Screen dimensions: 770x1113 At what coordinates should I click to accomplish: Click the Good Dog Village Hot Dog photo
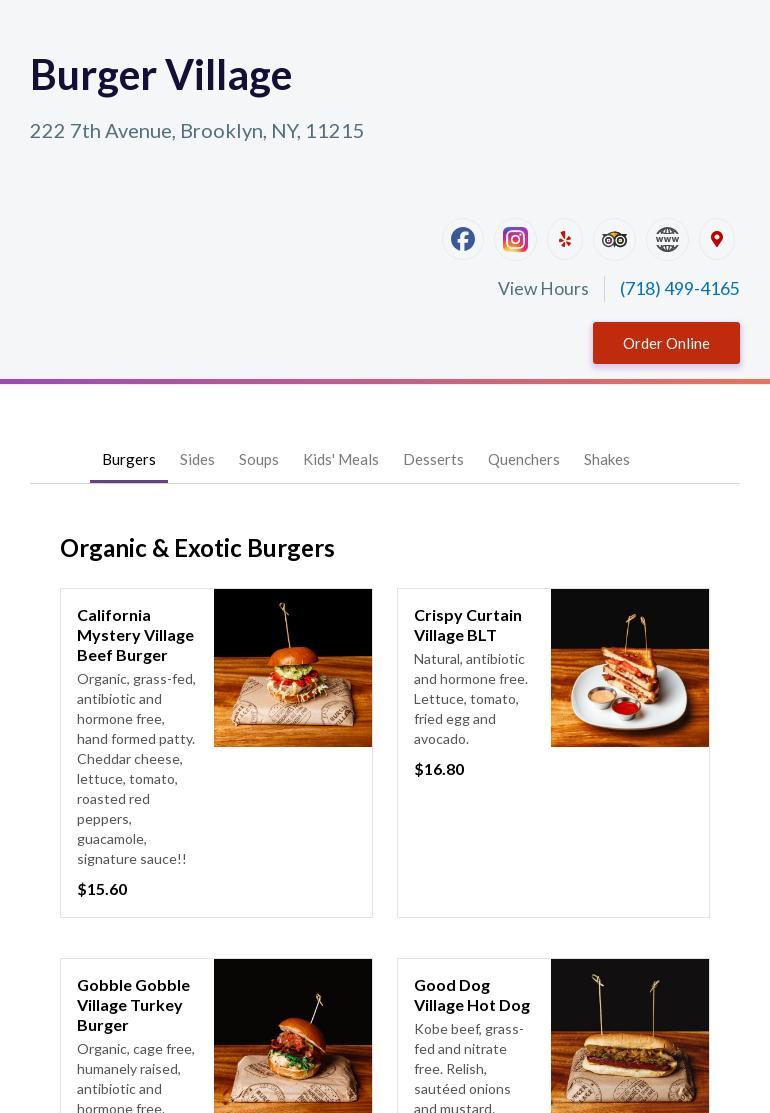pyautogui.click(x=630, y=1036)
